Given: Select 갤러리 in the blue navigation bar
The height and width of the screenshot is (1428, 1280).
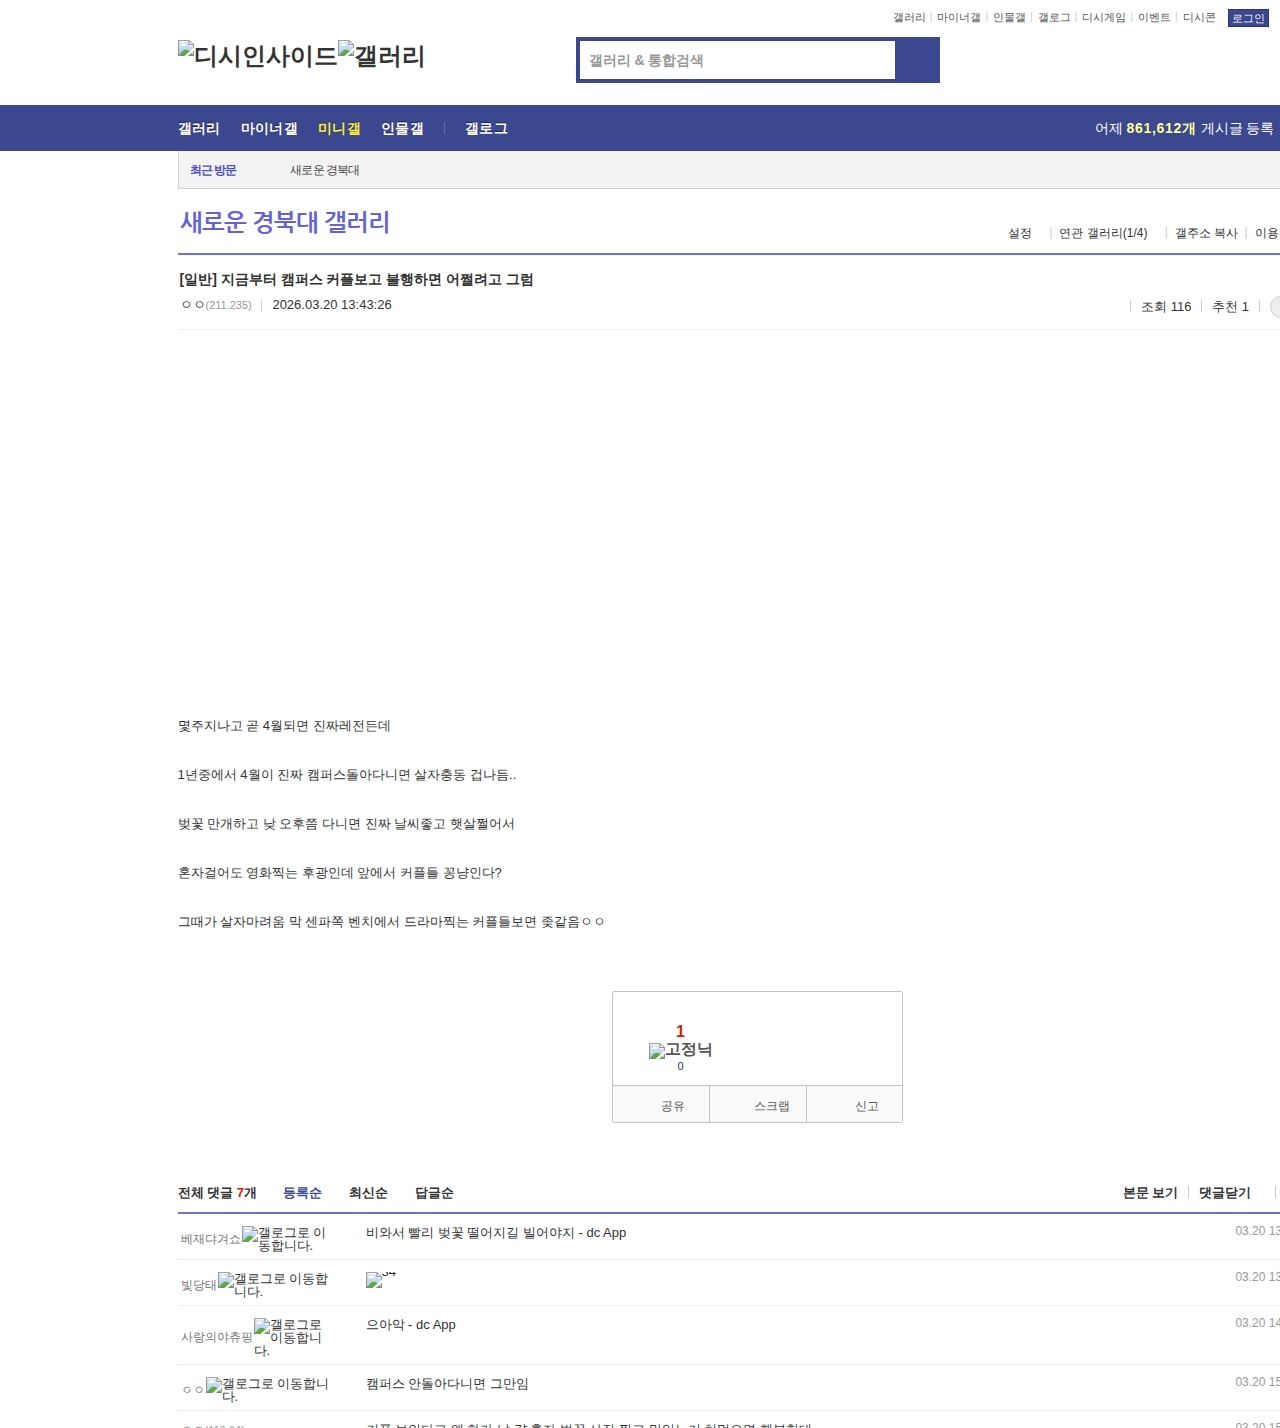Looking at the screenshot, I should coord(199,129).
